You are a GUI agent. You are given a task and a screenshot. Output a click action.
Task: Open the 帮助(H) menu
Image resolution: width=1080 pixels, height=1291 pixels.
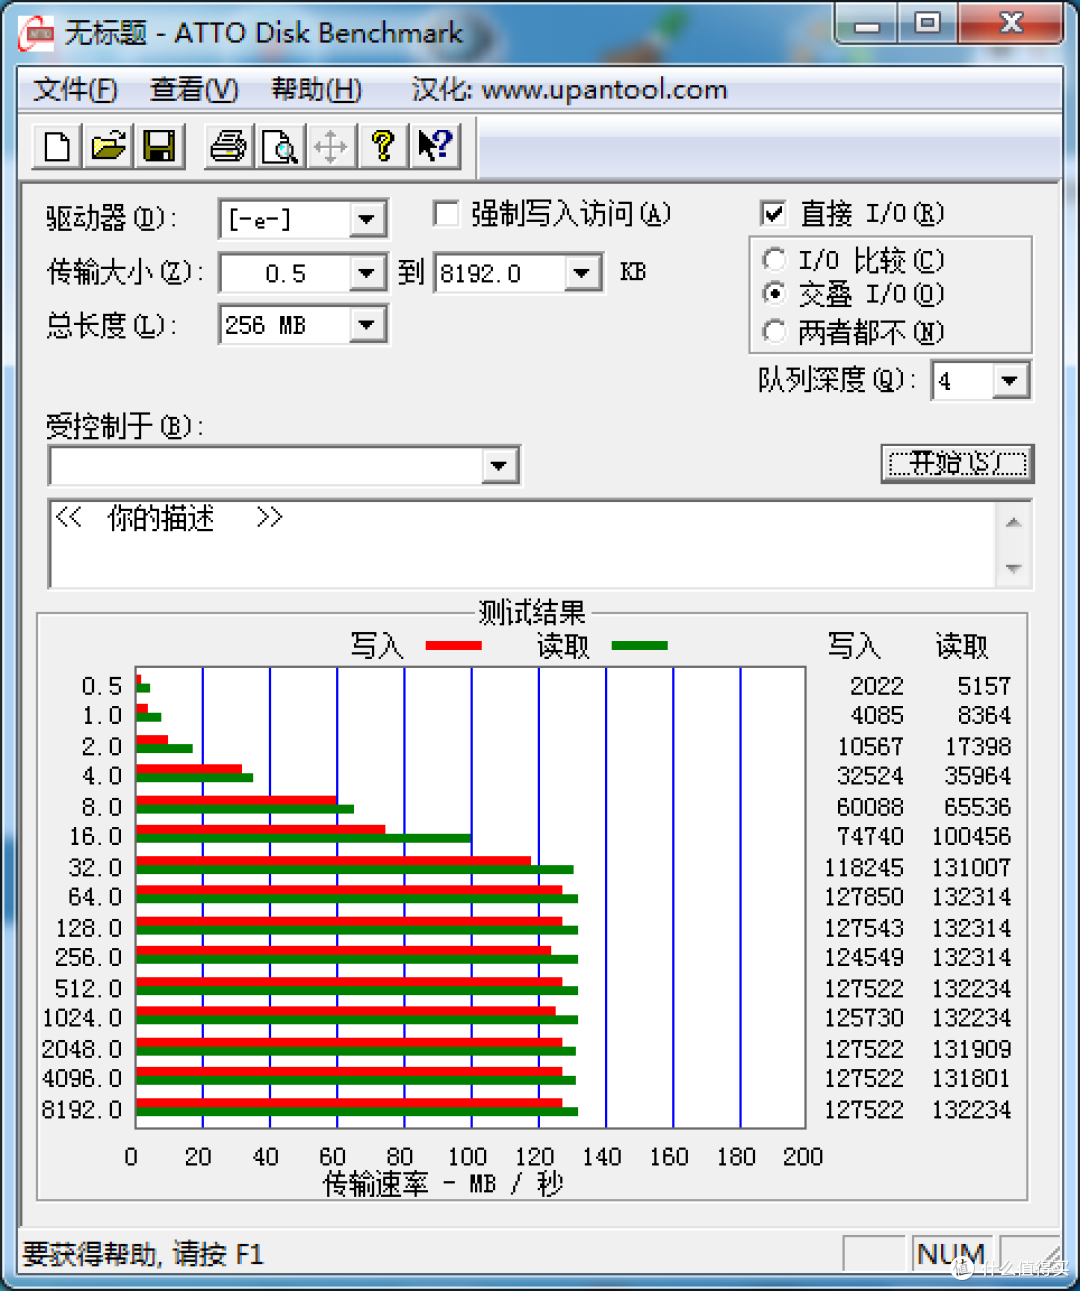(x=316, y=90)
